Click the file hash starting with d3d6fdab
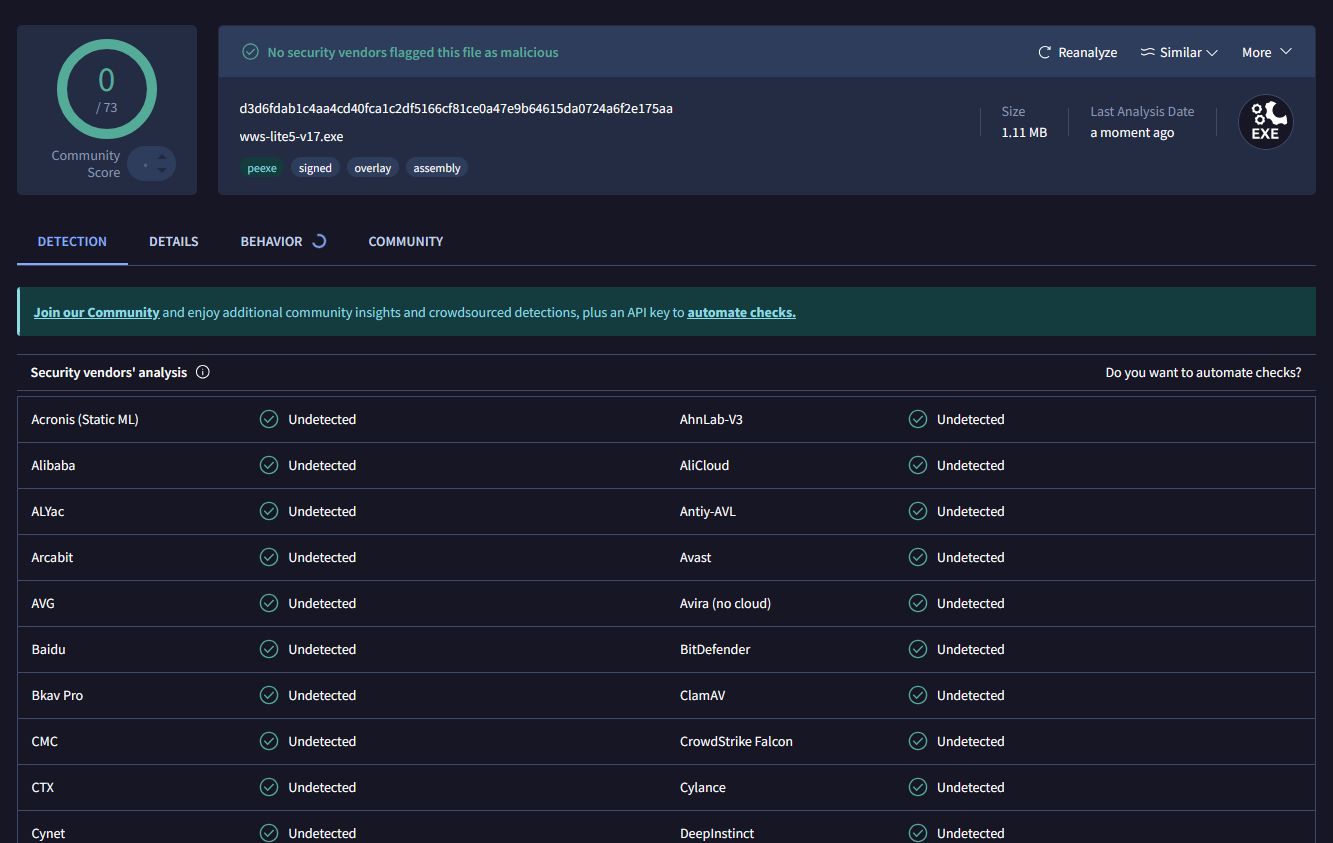This screenshot has height=843, width=1333. click(456, 108)
